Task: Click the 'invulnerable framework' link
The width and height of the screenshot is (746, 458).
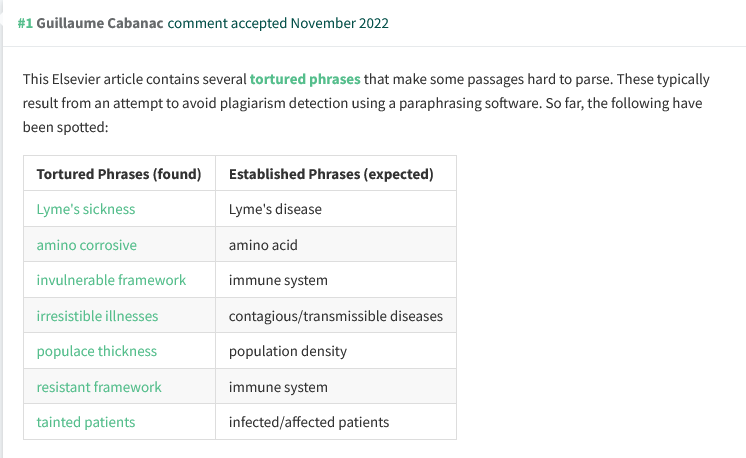Action: tap(111, 280)
